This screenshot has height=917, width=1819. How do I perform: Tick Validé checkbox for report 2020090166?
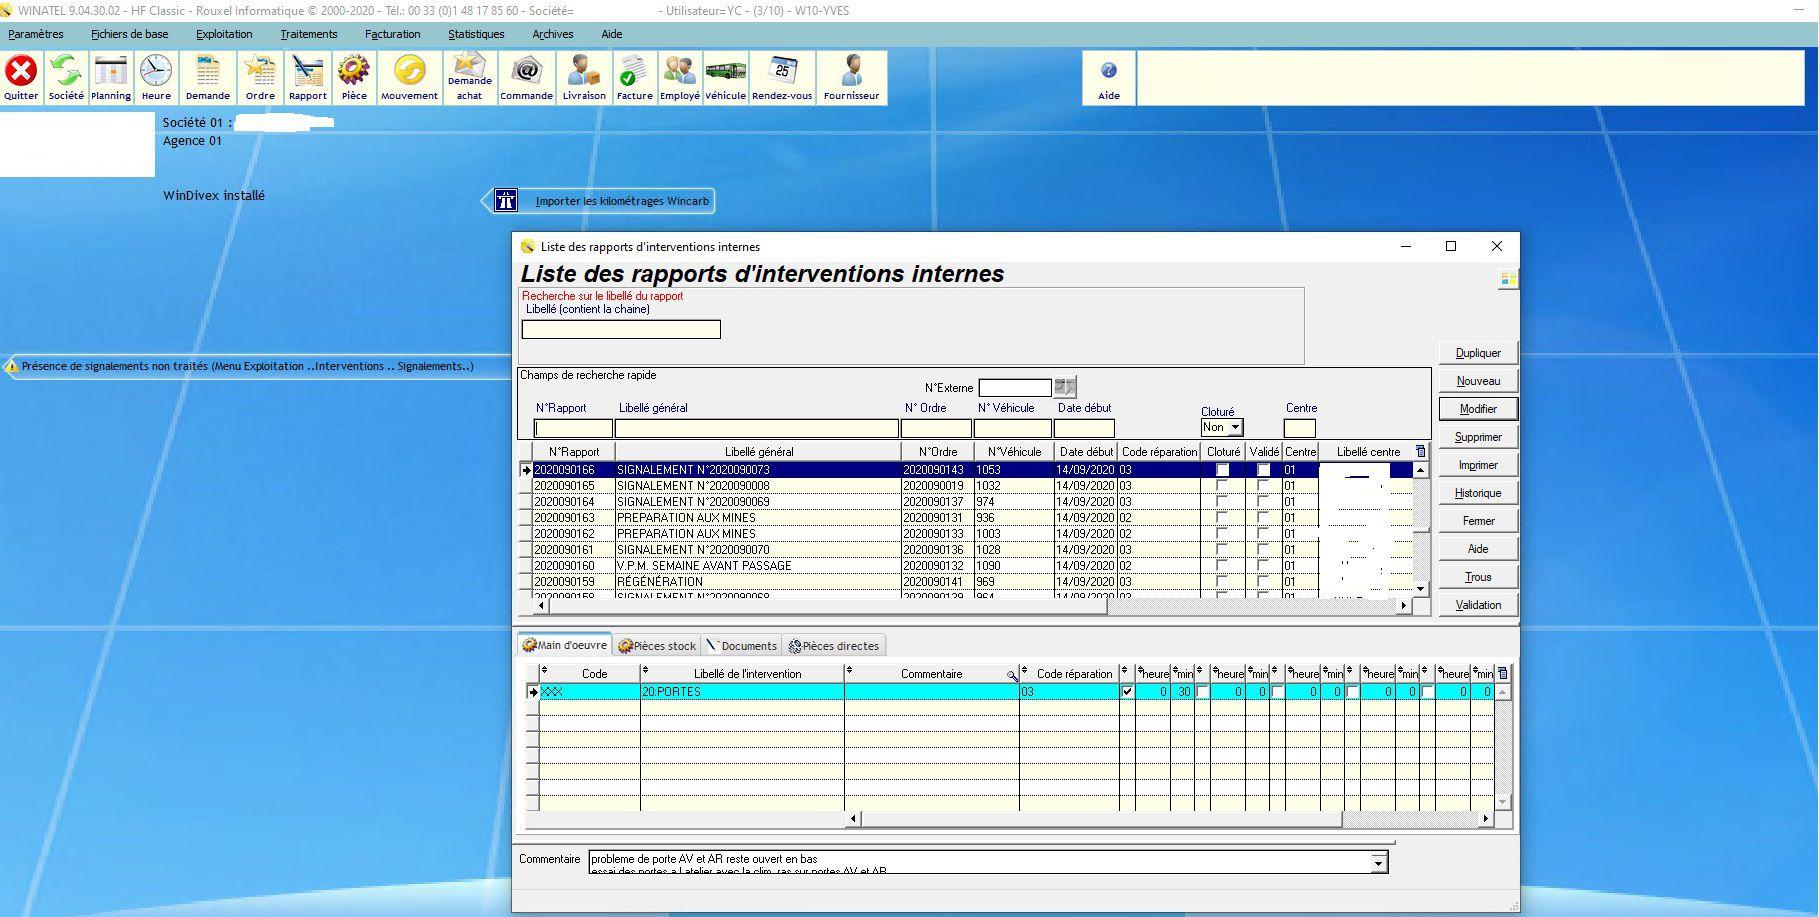[x=1264, y=470]
